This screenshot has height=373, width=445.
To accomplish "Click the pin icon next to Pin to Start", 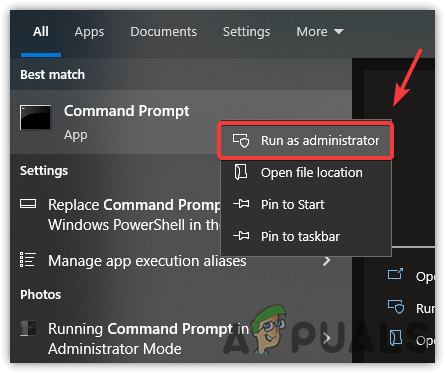I will pyautogui.click(x=241, y=204).
